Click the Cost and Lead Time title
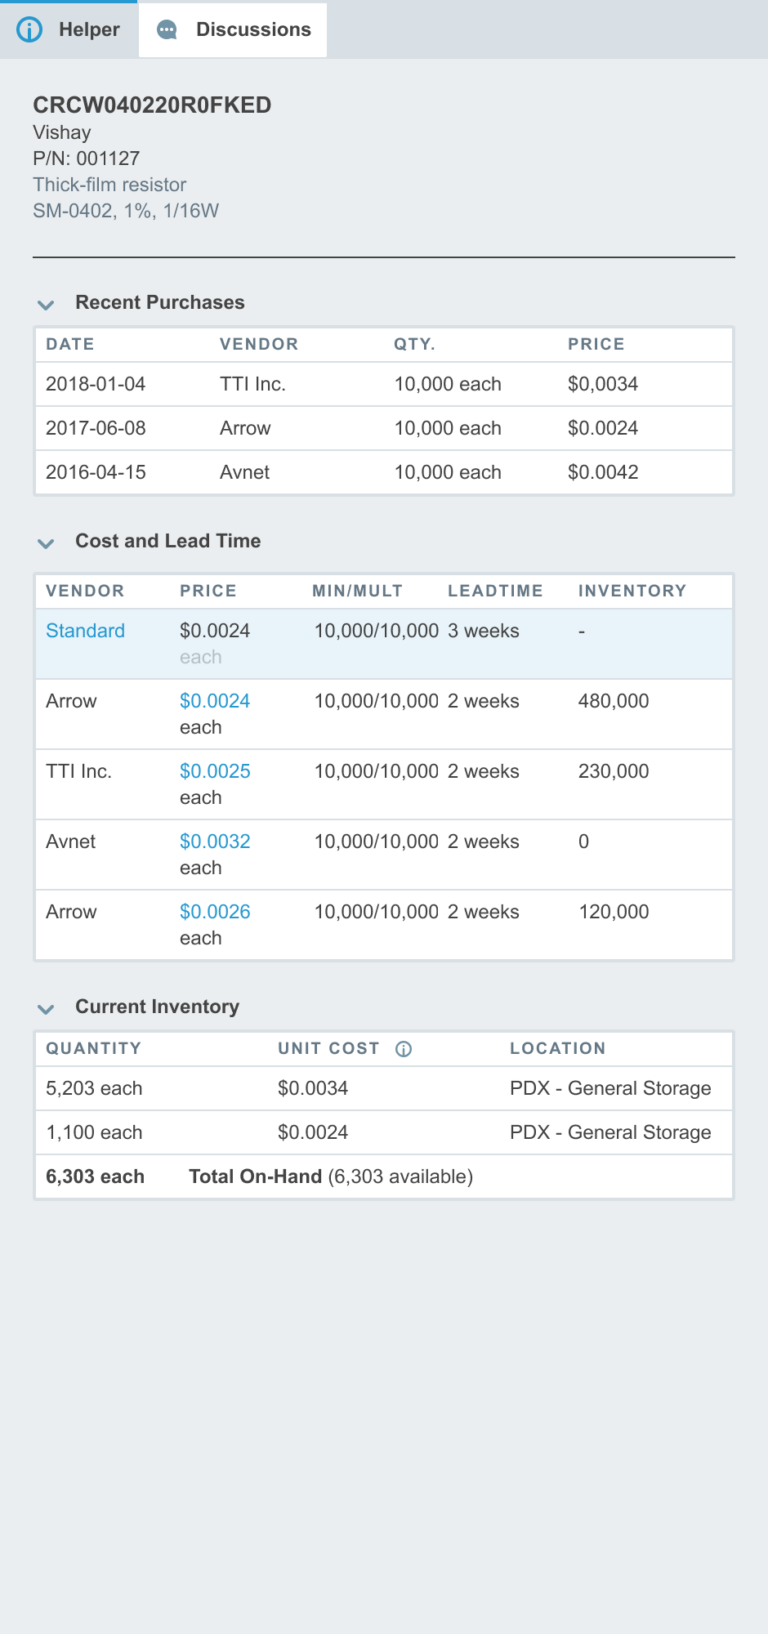This screenshot has height=1634, width=768. [168, 541]
